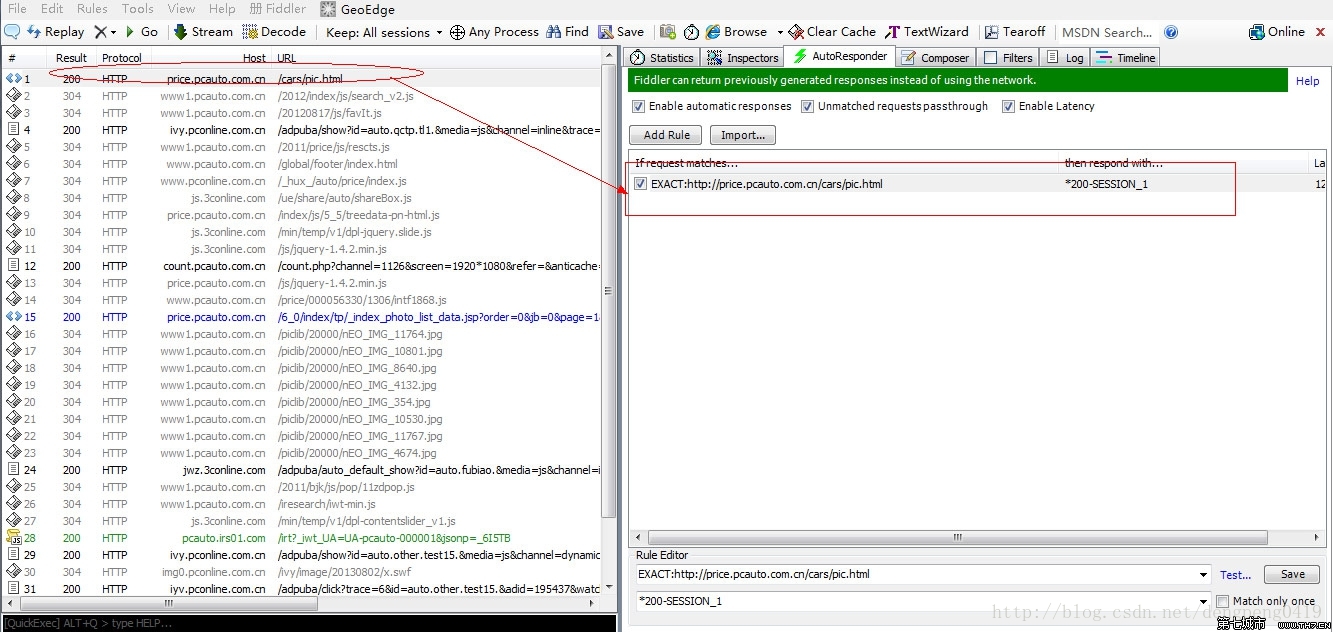The width and height of the screenshot is (1333, 632).
Task: Click the QuickExec command input box
Action: coord(308,623)
